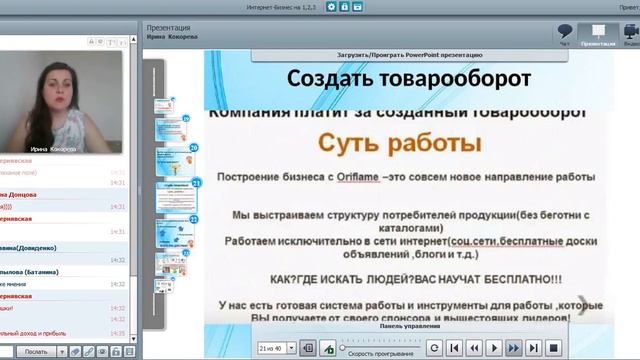Click the save chat icon

[129, 351]
